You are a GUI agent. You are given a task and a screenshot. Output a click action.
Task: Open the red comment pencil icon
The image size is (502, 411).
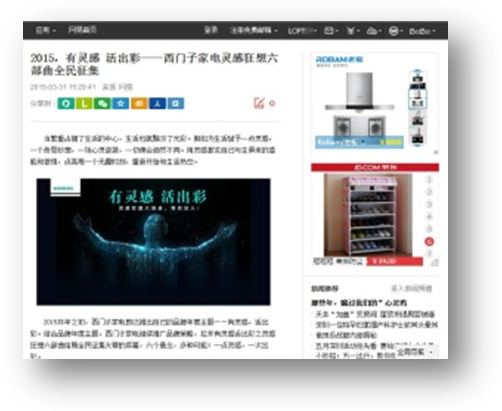pyautogui.click(x=259, y=103)
